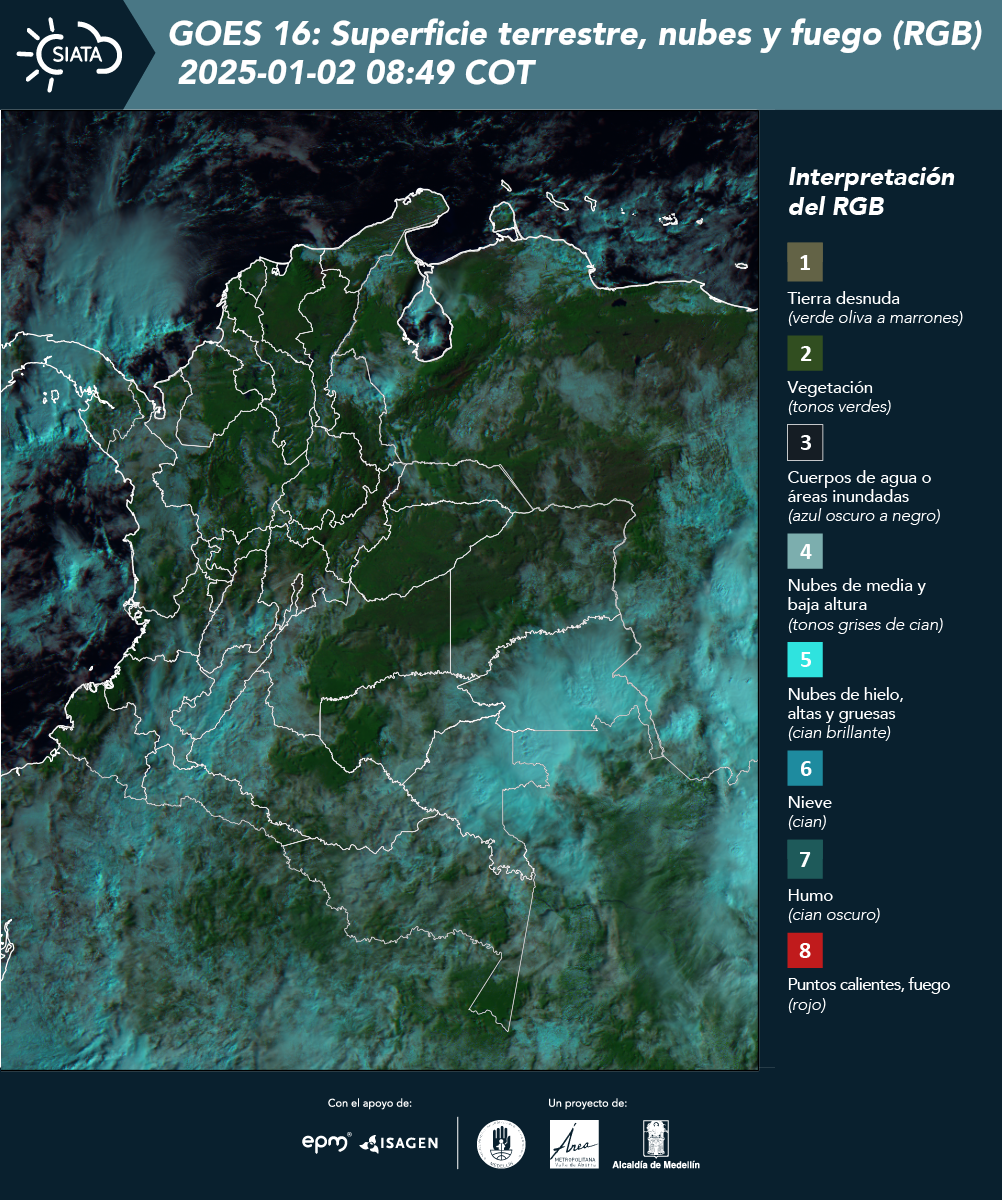Click the "Con el apoyo de:" caption
The width and height of the screenshot is (1002, 1200).
coord(370,1103)
